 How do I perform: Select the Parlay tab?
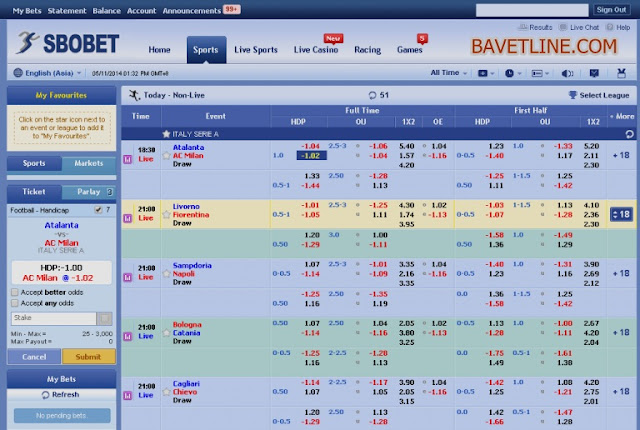click(x=89, y=192)
